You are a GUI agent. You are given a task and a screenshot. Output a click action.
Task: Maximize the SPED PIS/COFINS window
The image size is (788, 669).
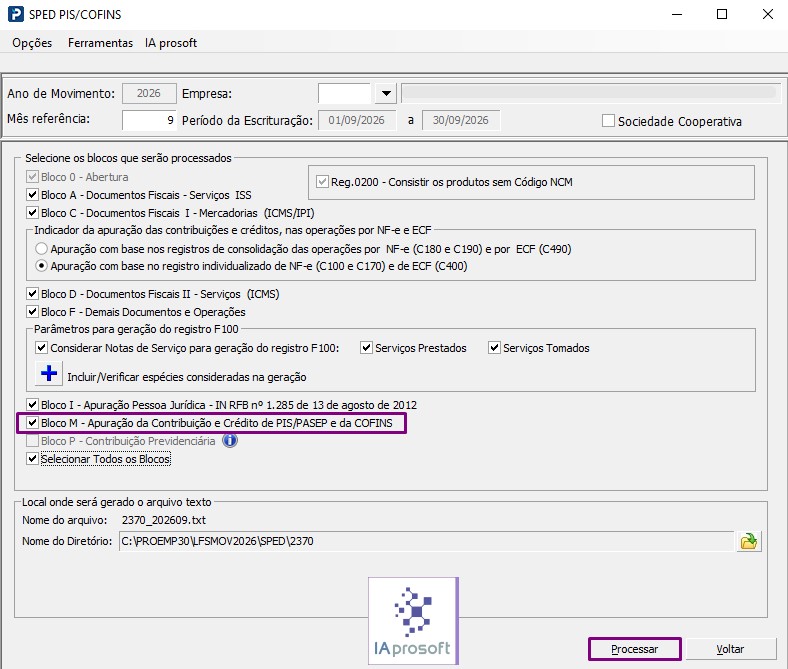pyautogui.click(x=722, y=14)
